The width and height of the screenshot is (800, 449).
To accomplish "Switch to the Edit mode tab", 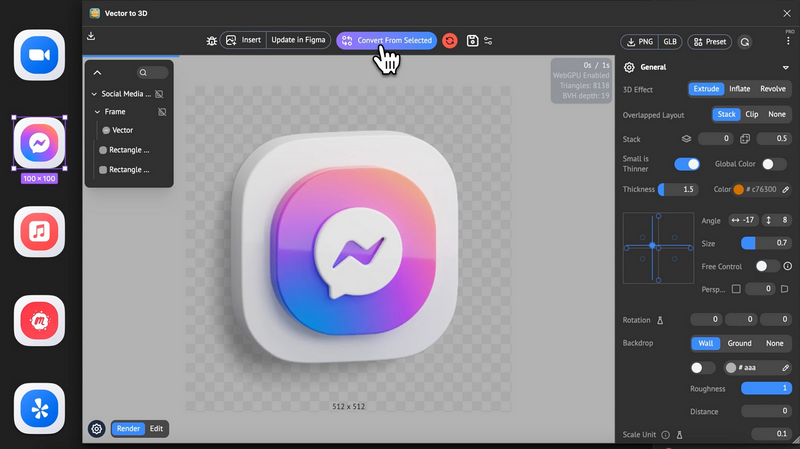I will [x=156, y=429].
